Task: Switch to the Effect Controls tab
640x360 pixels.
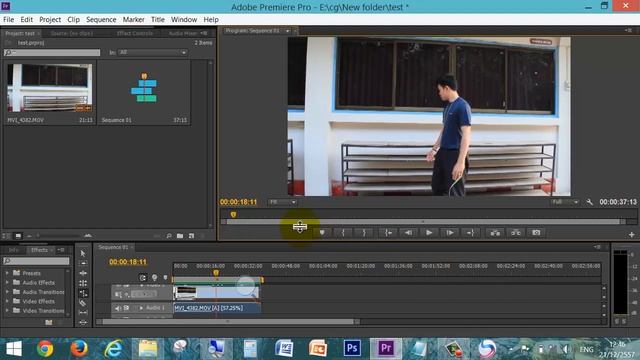Action: (135, 33)
